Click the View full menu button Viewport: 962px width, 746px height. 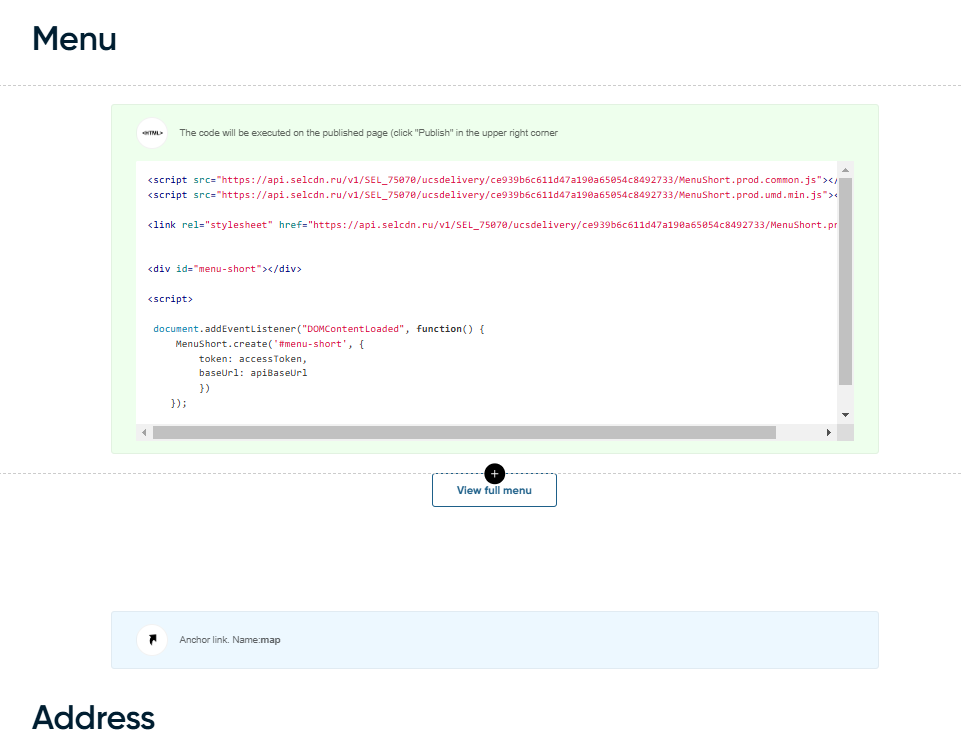point(494,490)
